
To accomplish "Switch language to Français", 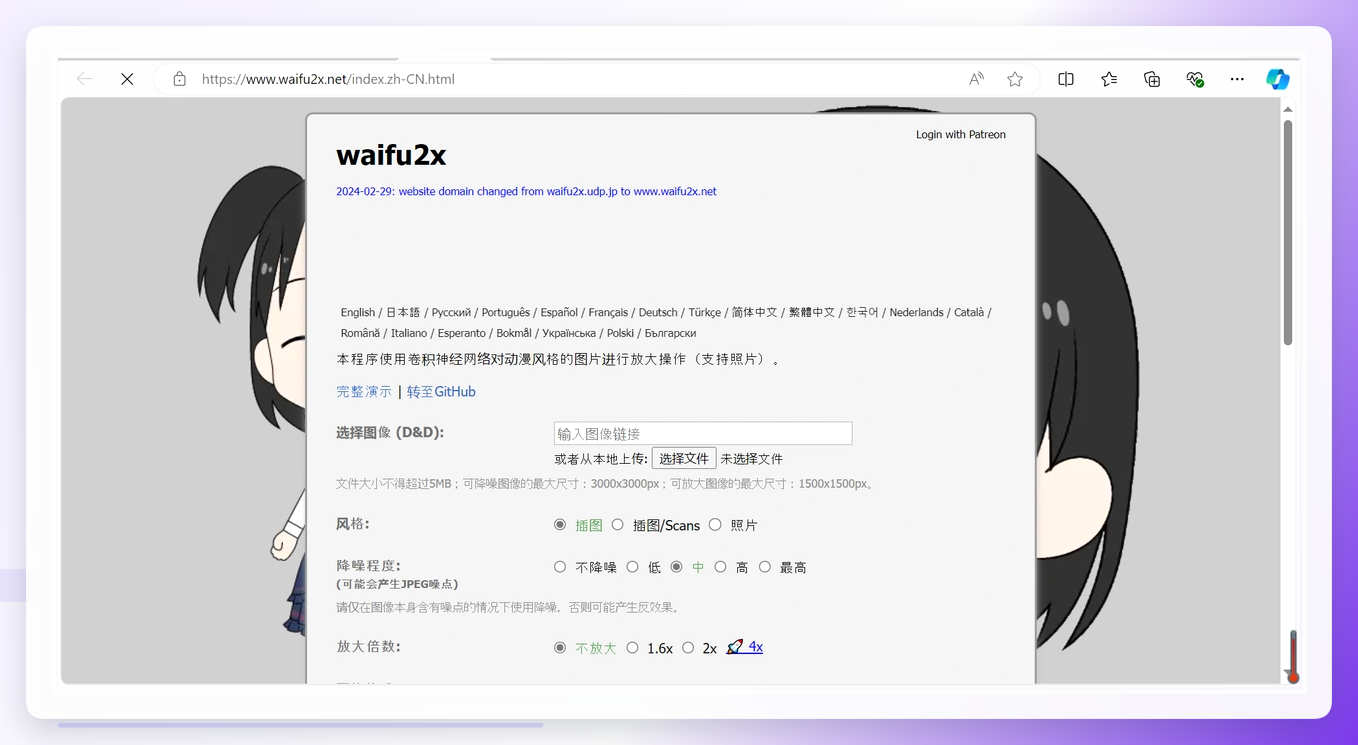I will 608,312.
